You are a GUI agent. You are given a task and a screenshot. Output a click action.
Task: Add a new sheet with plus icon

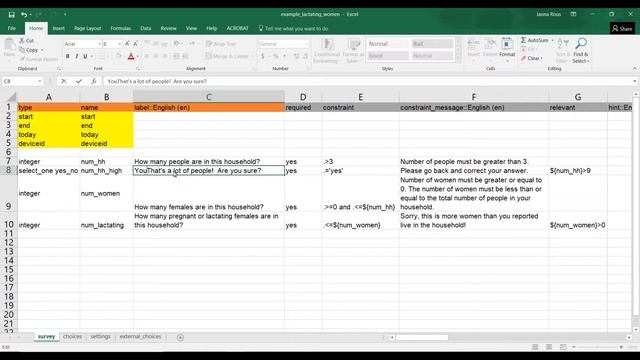[x=180, y=337]
